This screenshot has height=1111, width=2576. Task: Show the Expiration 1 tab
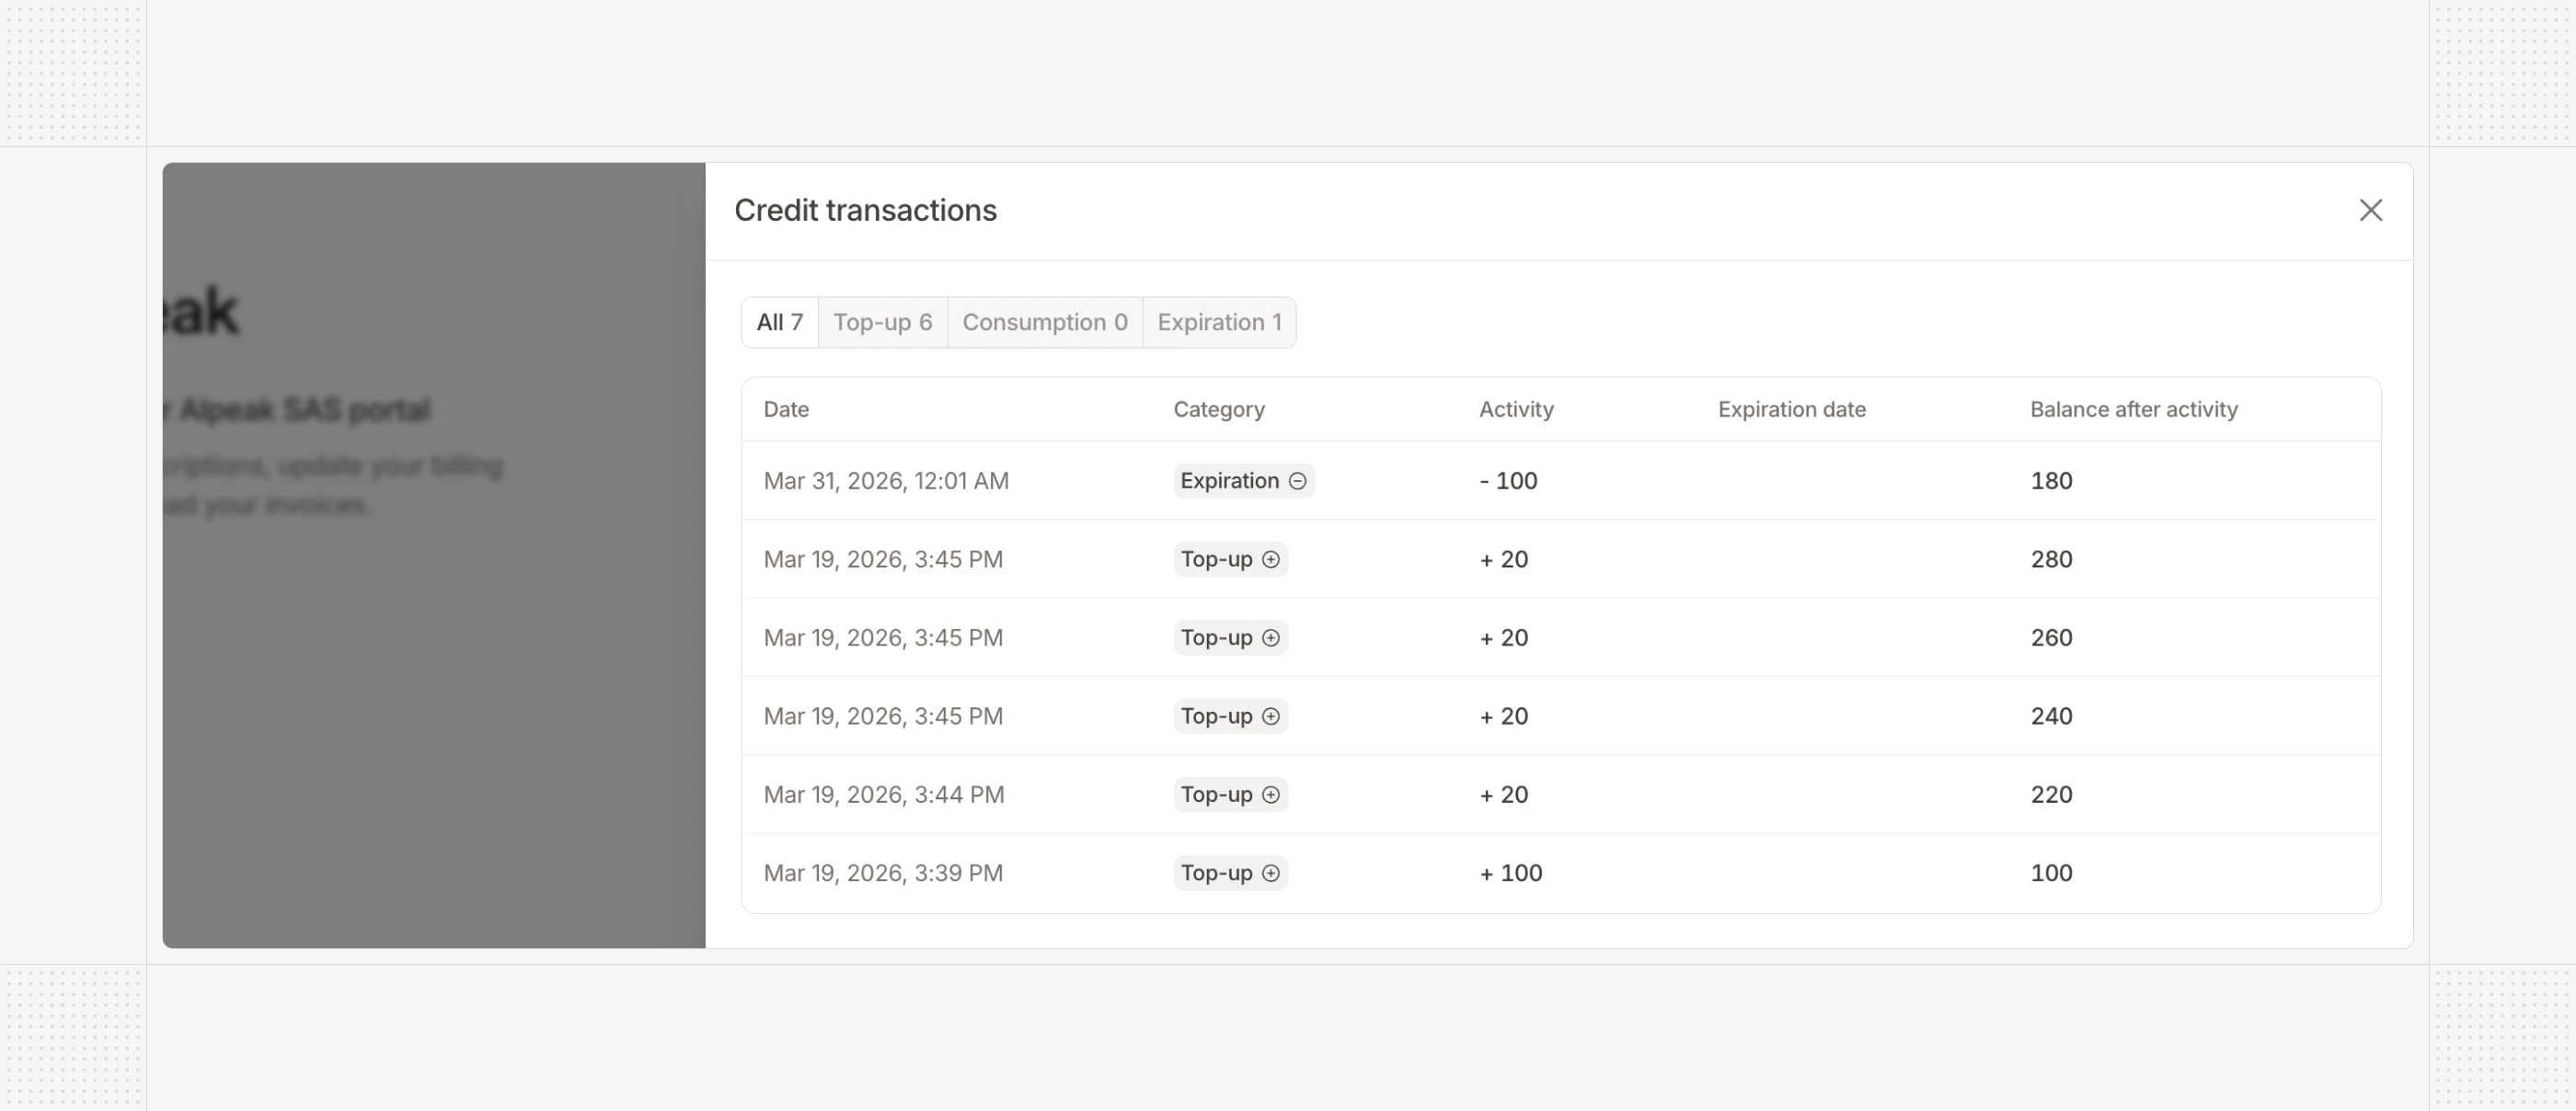pos(1219,322)
